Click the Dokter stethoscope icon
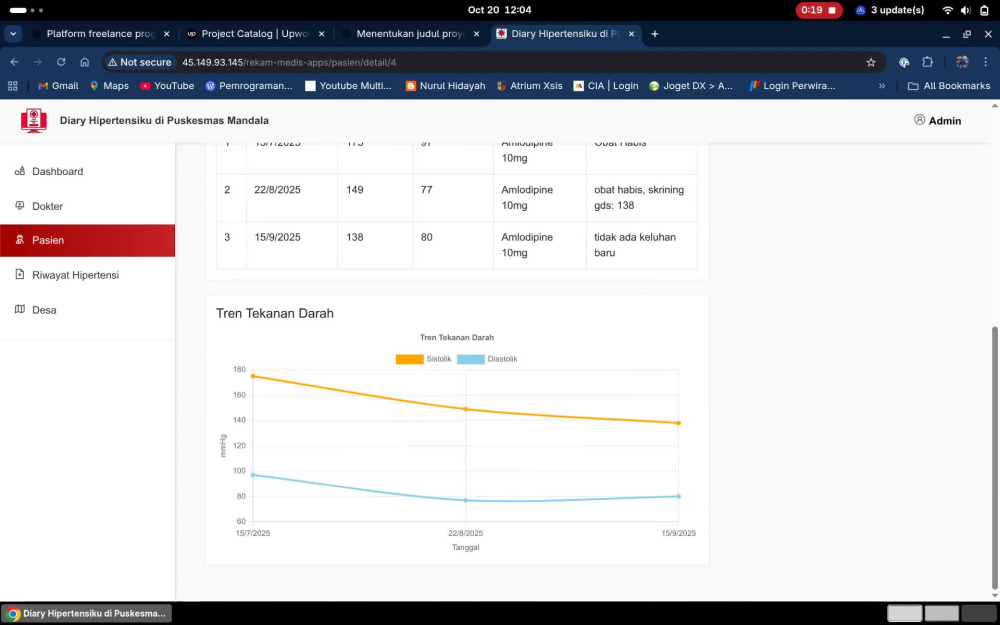Screen dimensions: 1000x625 20,205
